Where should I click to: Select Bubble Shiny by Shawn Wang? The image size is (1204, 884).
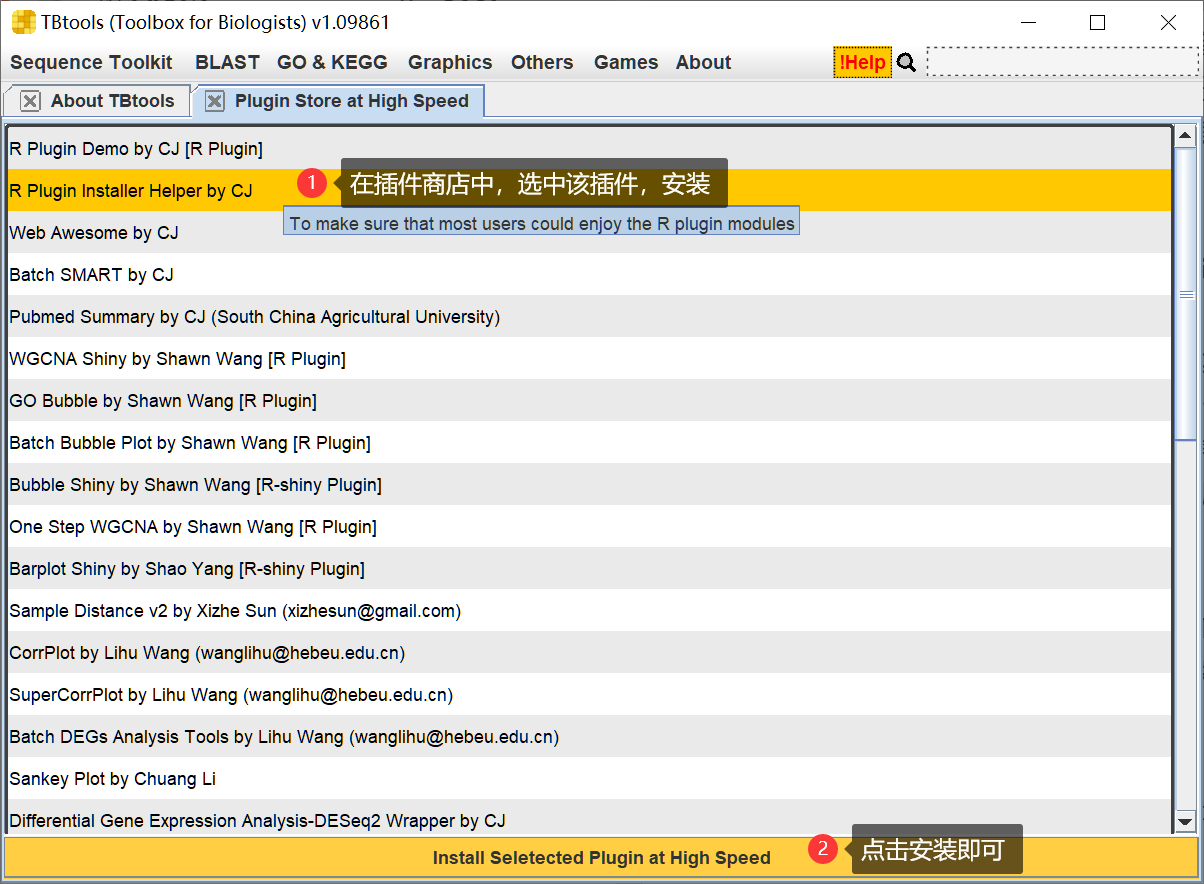(x=589, y=484)
